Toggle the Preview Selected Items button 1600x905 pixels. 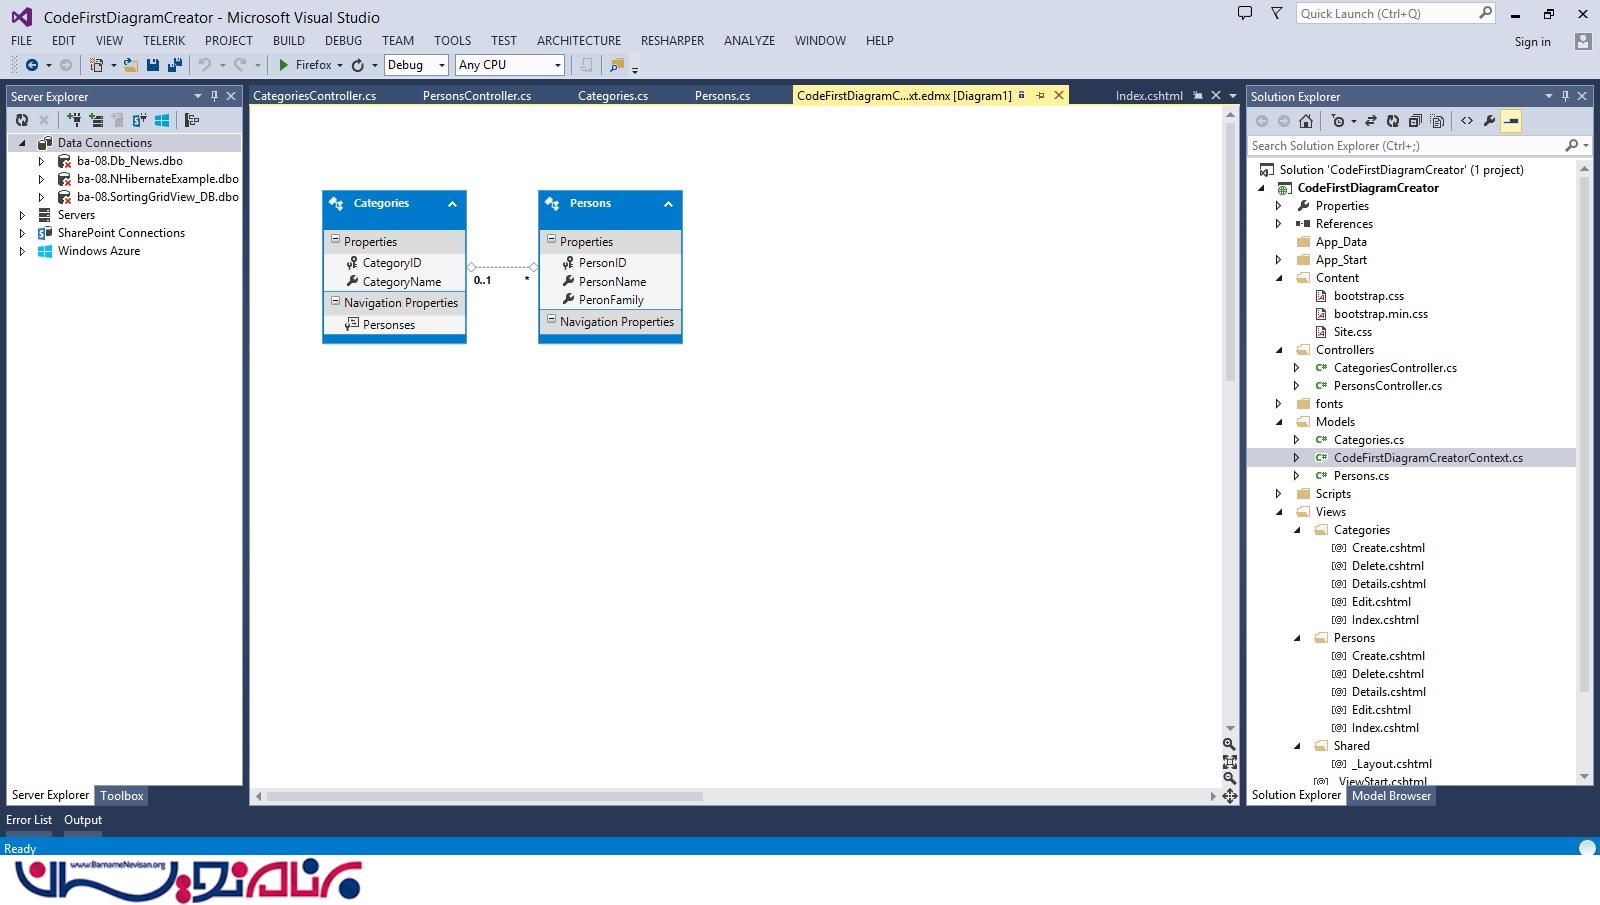pyautogui.click(x=1512, y=121)
